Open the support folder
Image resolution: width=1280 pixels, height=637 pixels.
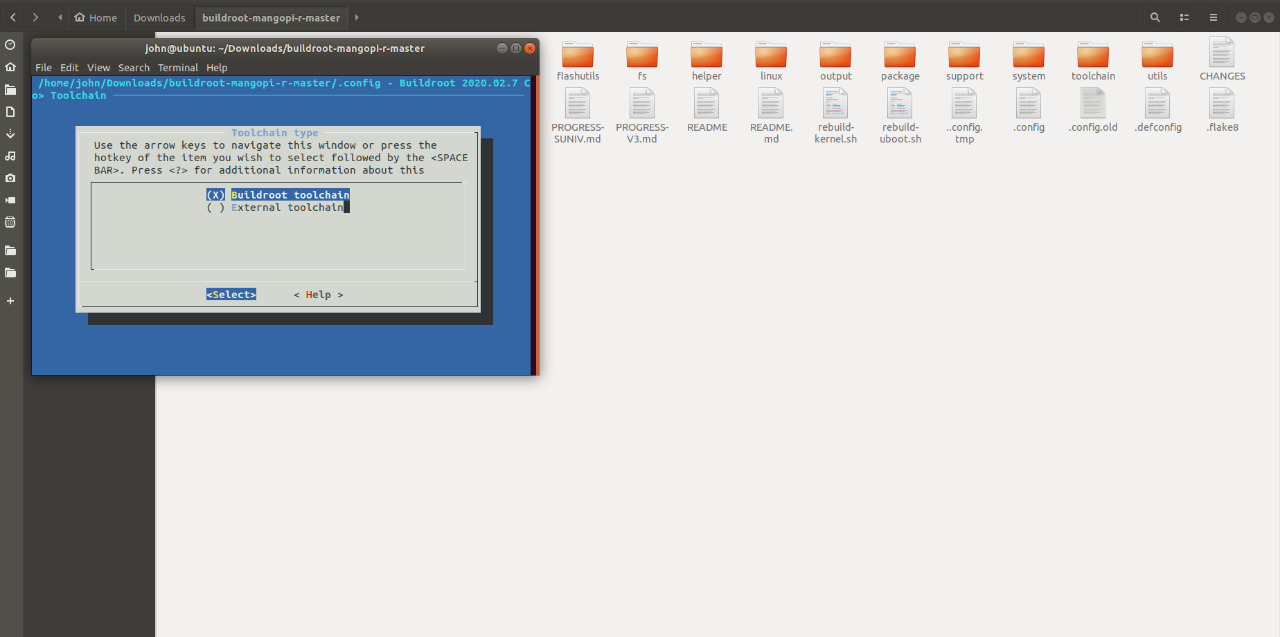(x=964, y=62)
